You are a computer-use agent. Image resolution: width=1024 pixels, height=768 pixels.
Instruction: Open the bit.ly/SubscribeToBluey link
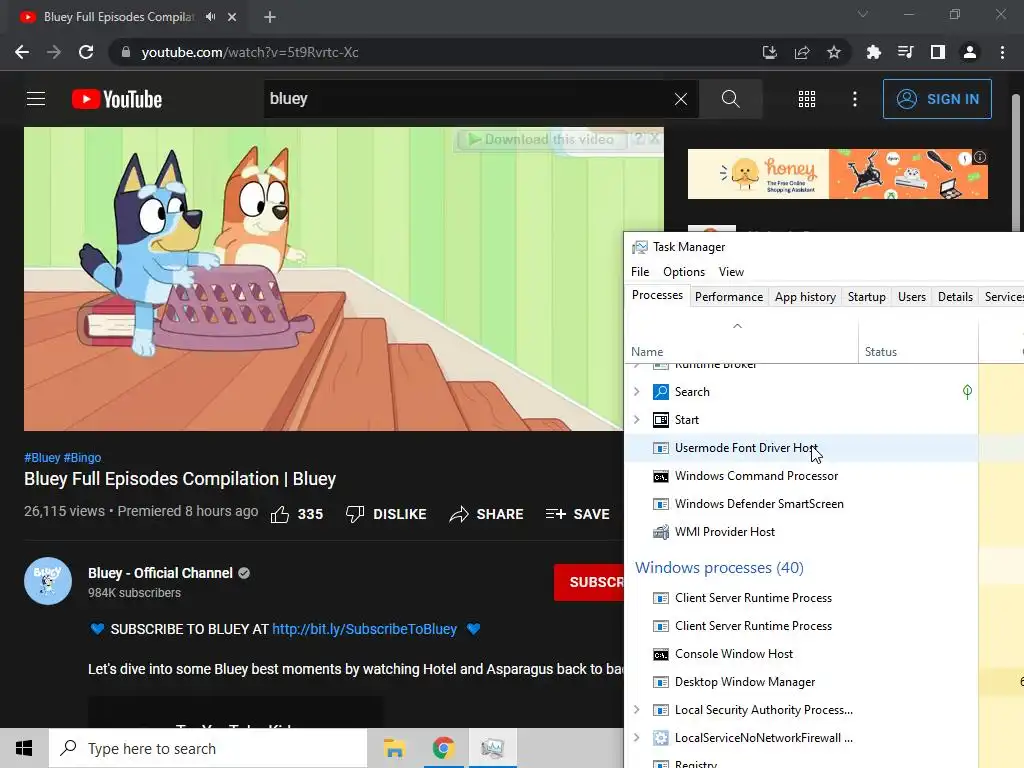click(x=364, y=629)
